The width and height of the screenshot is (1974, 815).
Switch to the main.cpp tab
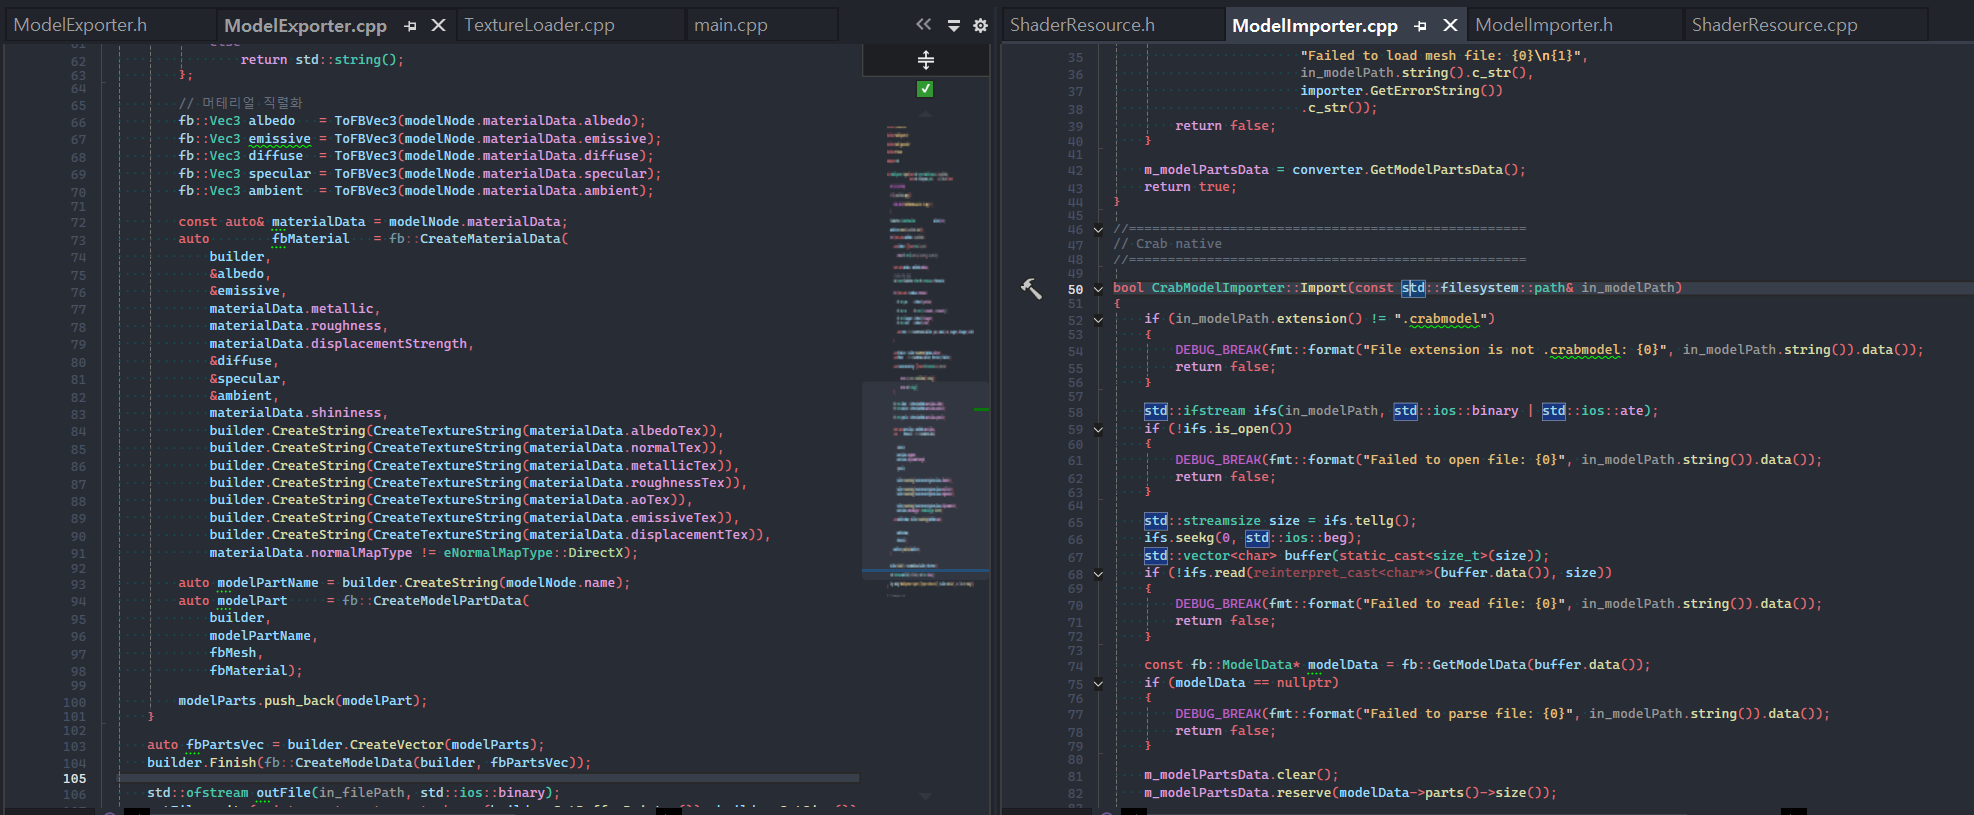pyautogui.click(x=731, y=25)
